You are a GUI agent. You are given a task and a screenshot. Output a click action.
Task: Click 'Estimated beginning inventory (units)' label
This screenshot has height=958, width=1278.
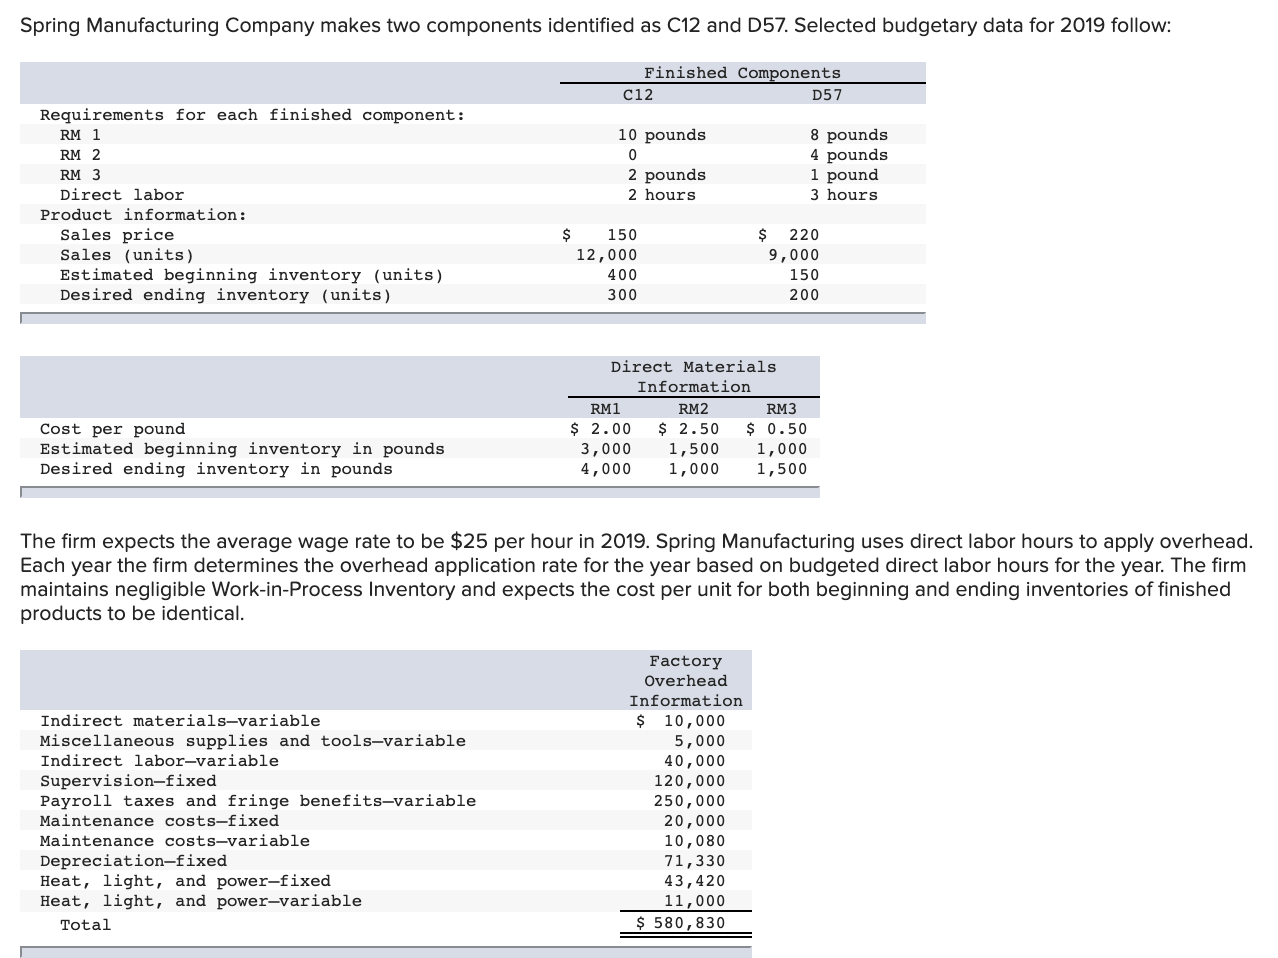click(252, 275)
